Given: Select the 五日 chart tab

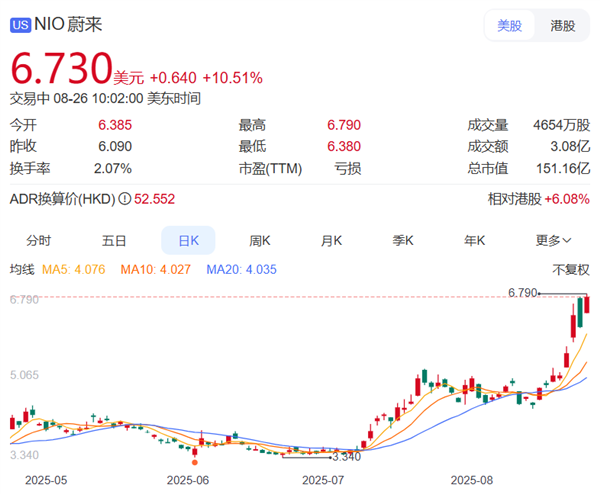Looking at the screenshot, I should (x=114, y=241).
